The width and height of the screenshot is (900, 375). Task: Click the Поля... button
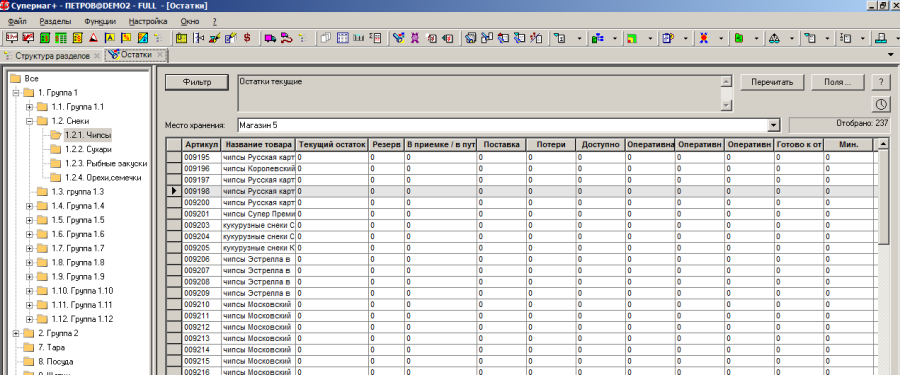pyautogui.click(x=837, y=82)
